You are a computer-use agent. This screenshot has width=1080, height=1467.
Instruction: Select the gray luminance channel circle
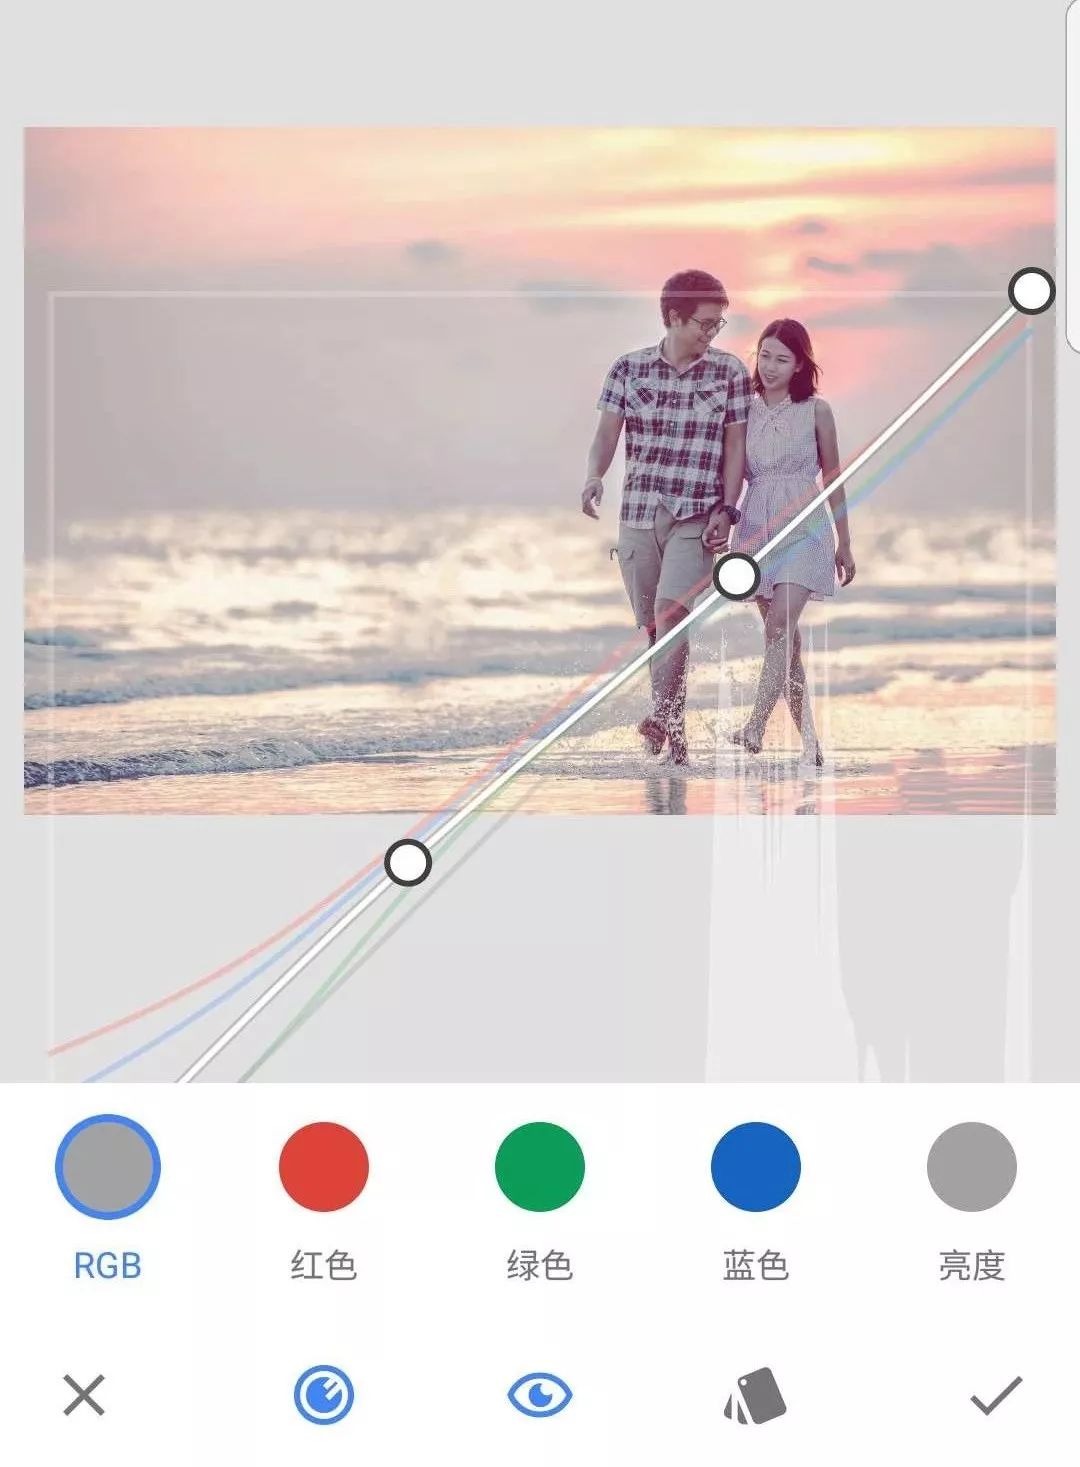pyautogui.click(x=972, y=1166)
